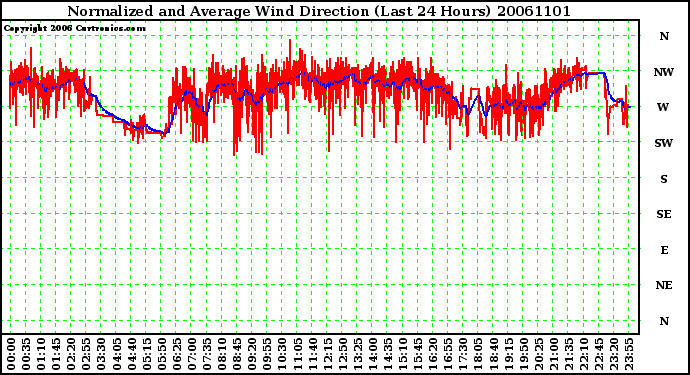Click the 03:30 time axis label
Viewport: 690px width, 375px height.
101,355
